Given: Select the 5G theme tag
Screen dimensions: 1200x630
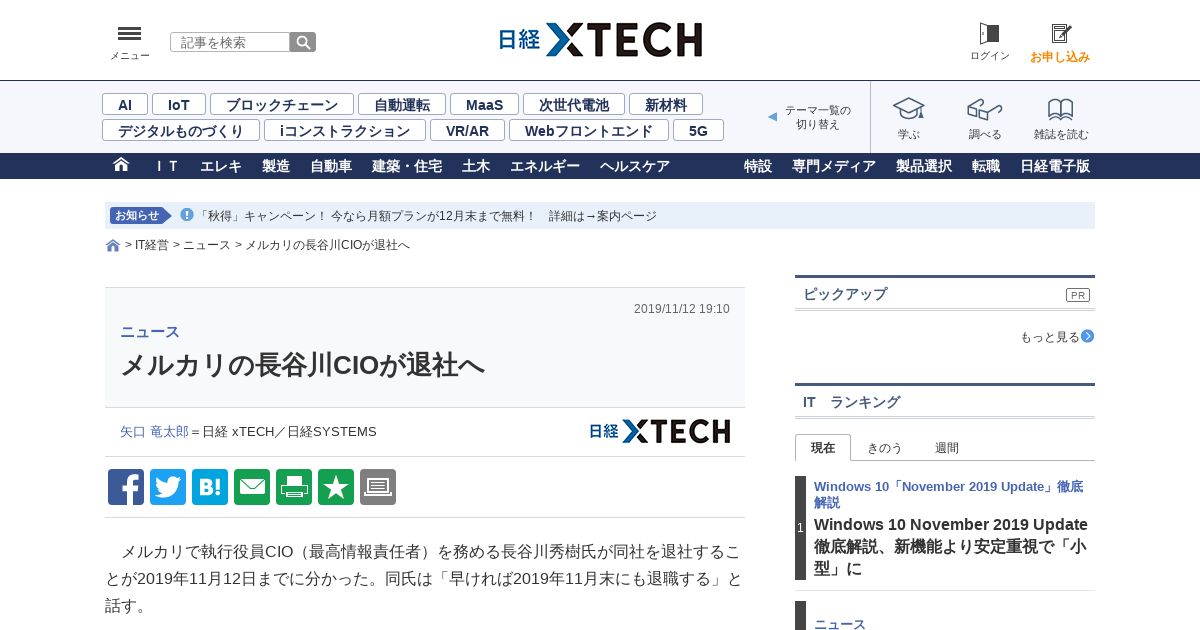Looking at the screenshot, I should pos(698,130).
